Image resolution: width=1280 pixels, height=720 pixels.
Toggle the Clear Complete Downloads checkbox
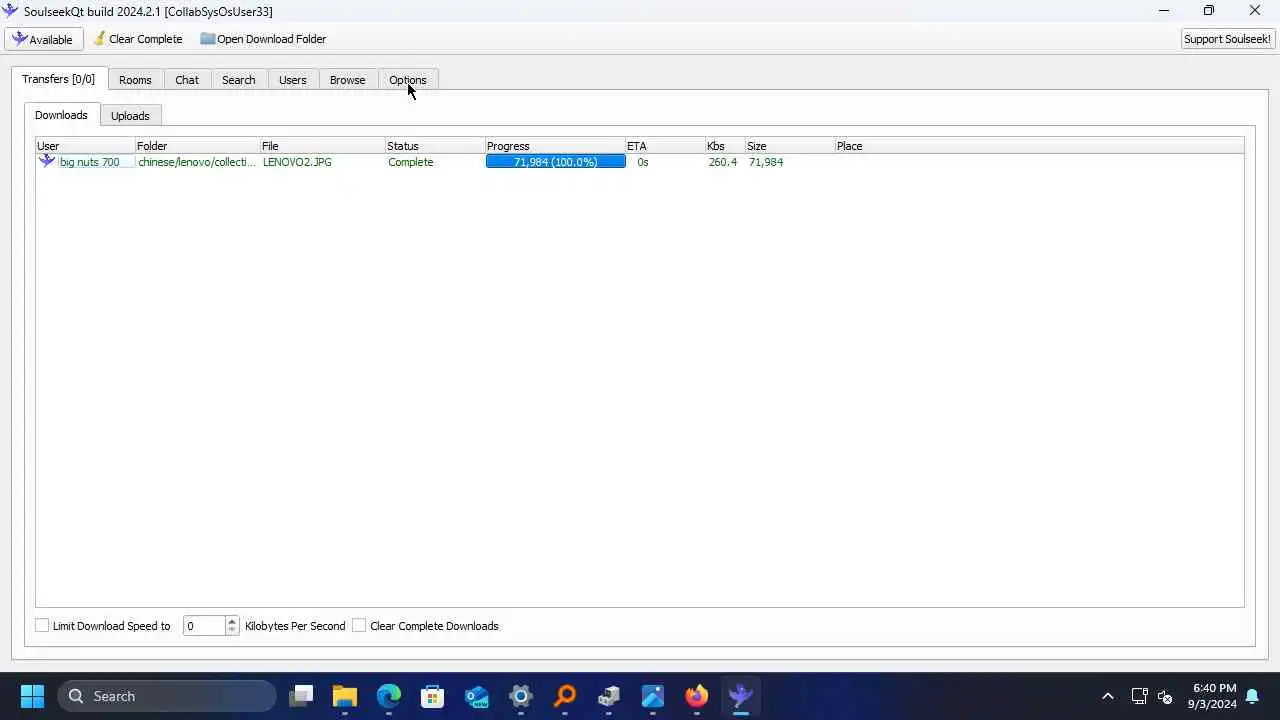359,626
